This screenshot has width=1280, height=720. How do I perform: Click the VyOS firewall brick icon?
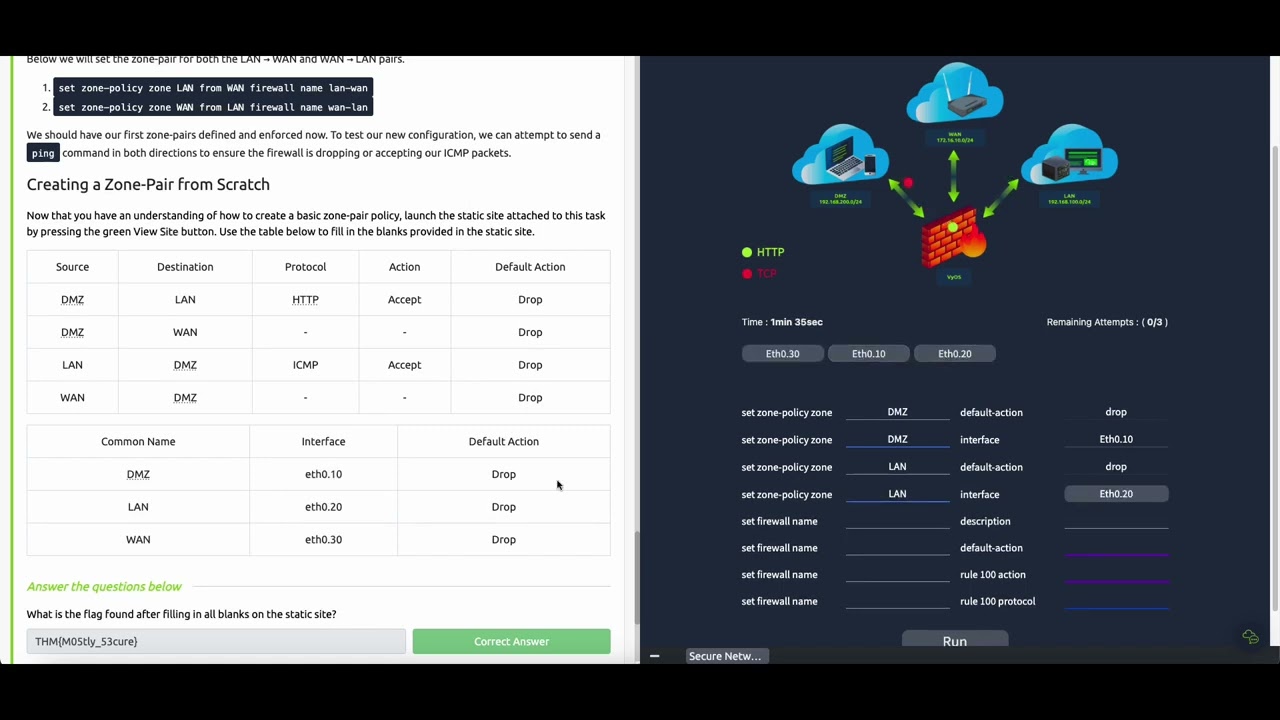click(x=953, y=238)
